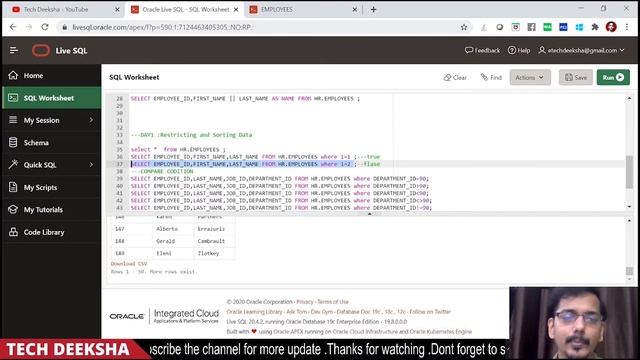Open Chrome three-dot menu

pos(627,27)
